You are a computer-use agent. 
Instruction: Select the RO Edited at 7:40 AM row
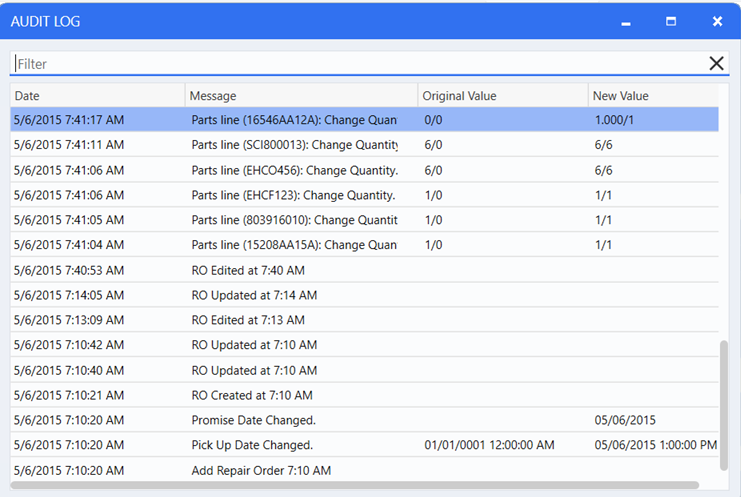coord(248,270)
